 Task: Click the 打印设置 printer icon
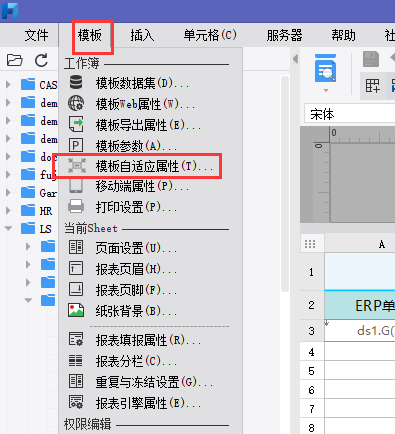(x=76, y=206)
